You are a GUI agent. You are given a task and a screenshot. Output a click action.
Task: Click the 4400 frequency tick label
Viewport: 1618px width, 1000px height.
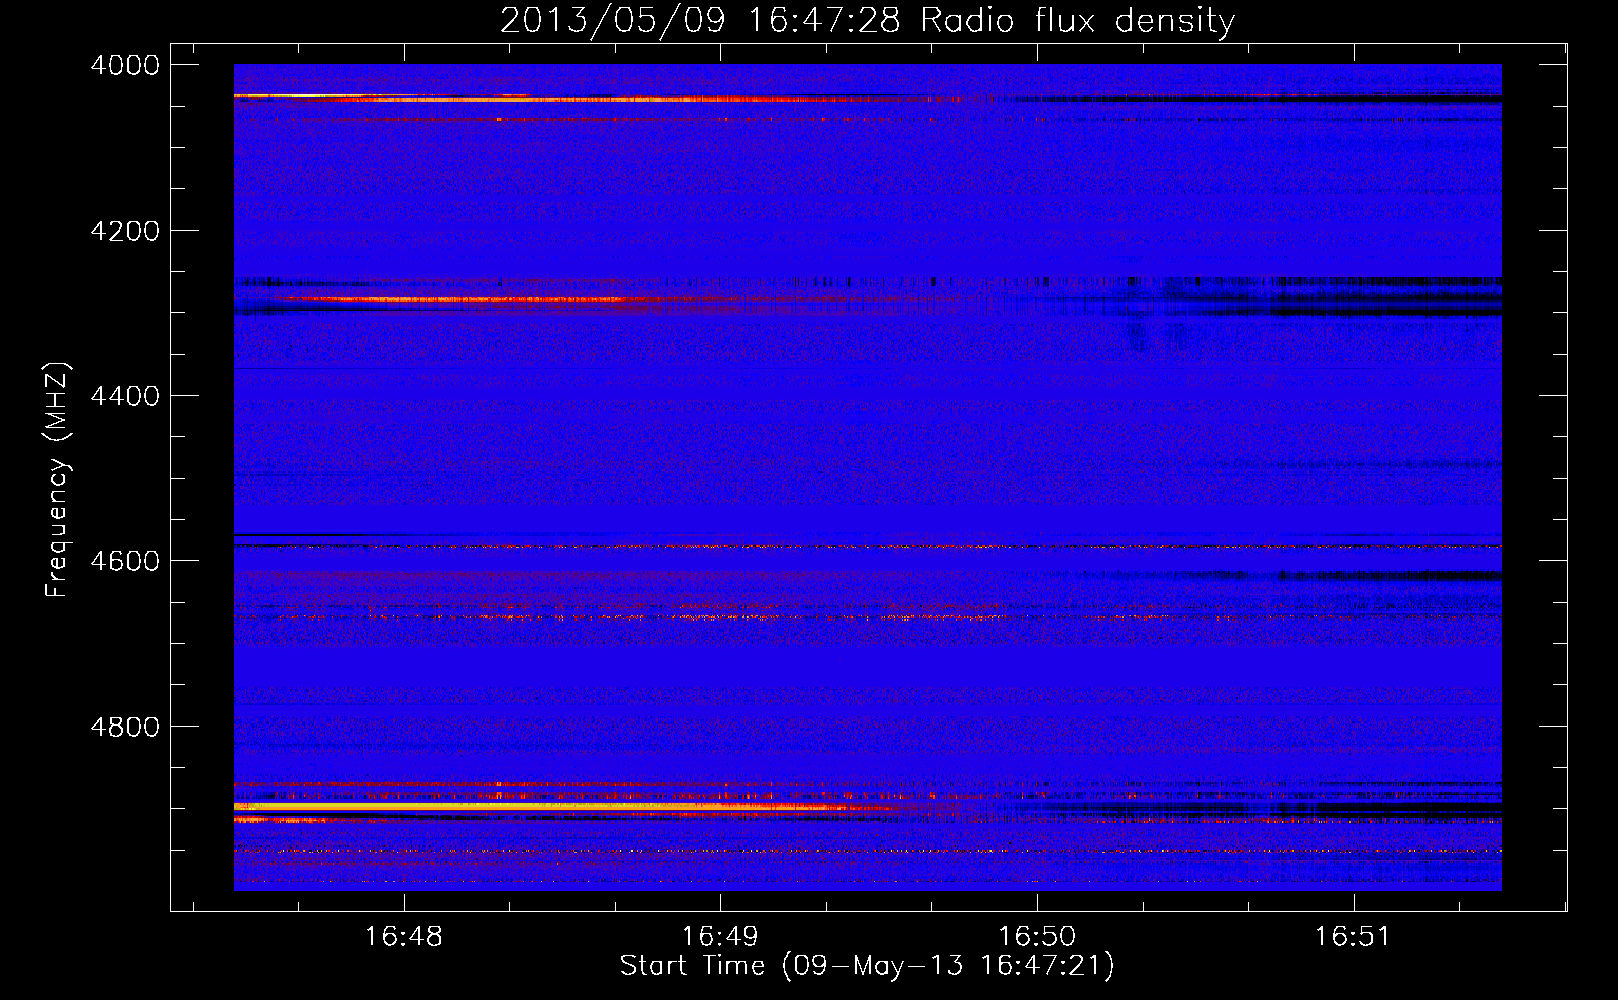[125, 396]
